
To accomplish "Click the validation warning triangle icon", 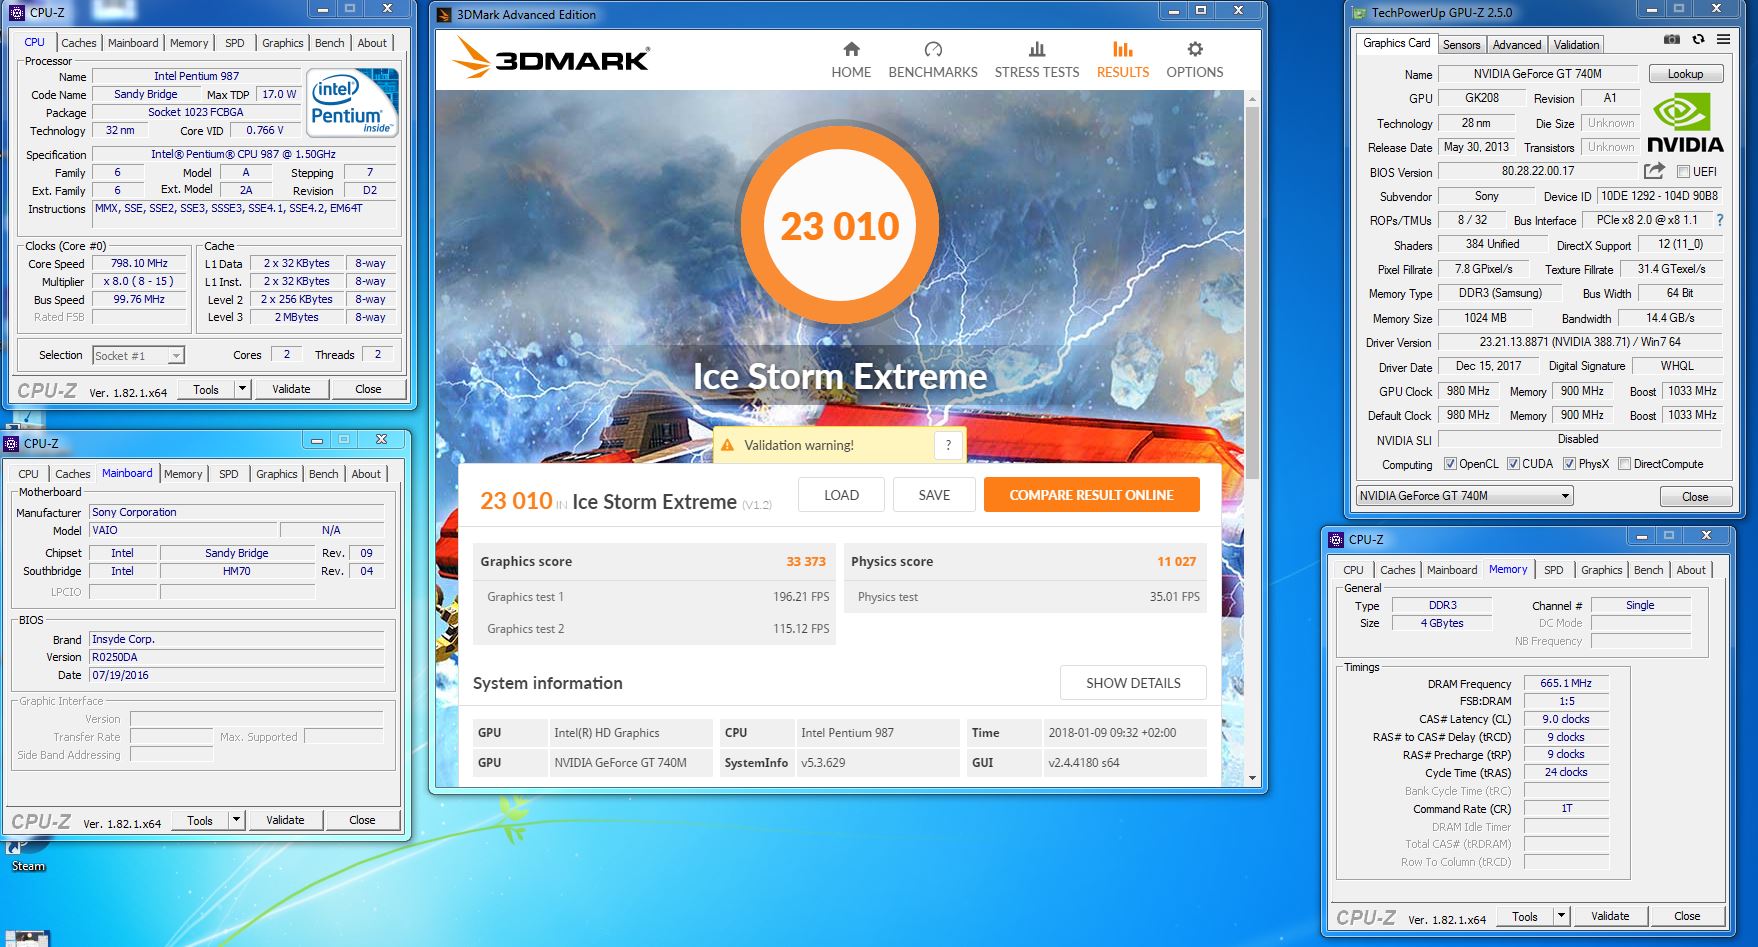I will [x=728, y=445].
